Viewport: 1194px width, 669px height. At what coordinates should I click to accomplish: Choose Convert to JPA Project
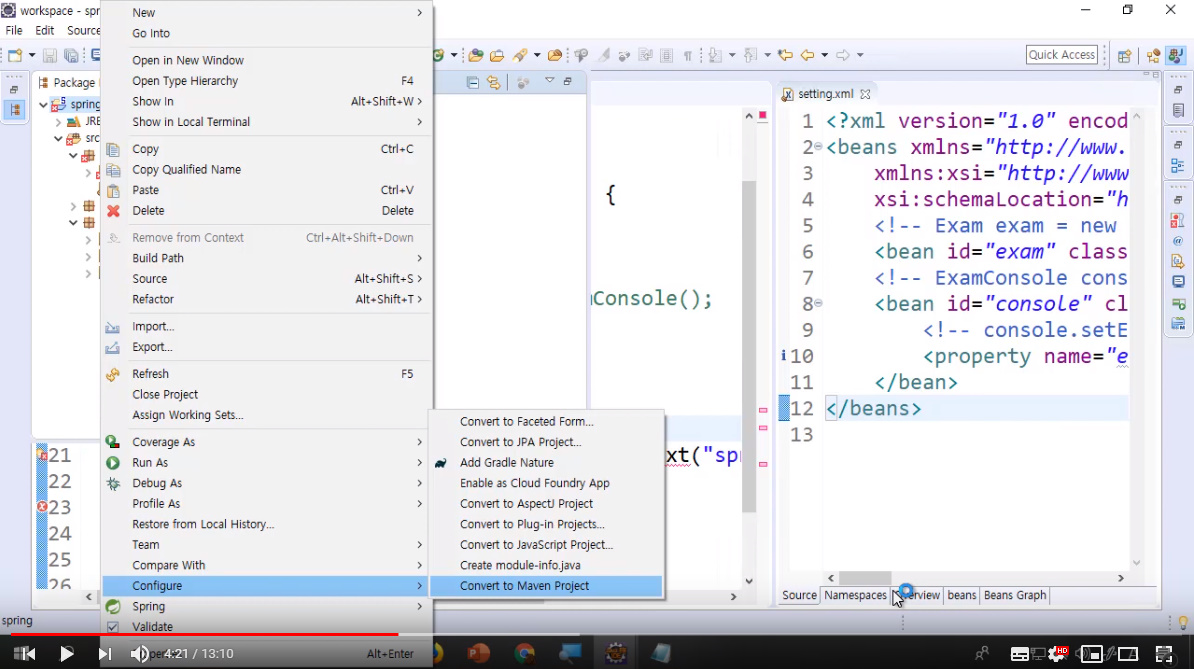(x=546, y=442)
